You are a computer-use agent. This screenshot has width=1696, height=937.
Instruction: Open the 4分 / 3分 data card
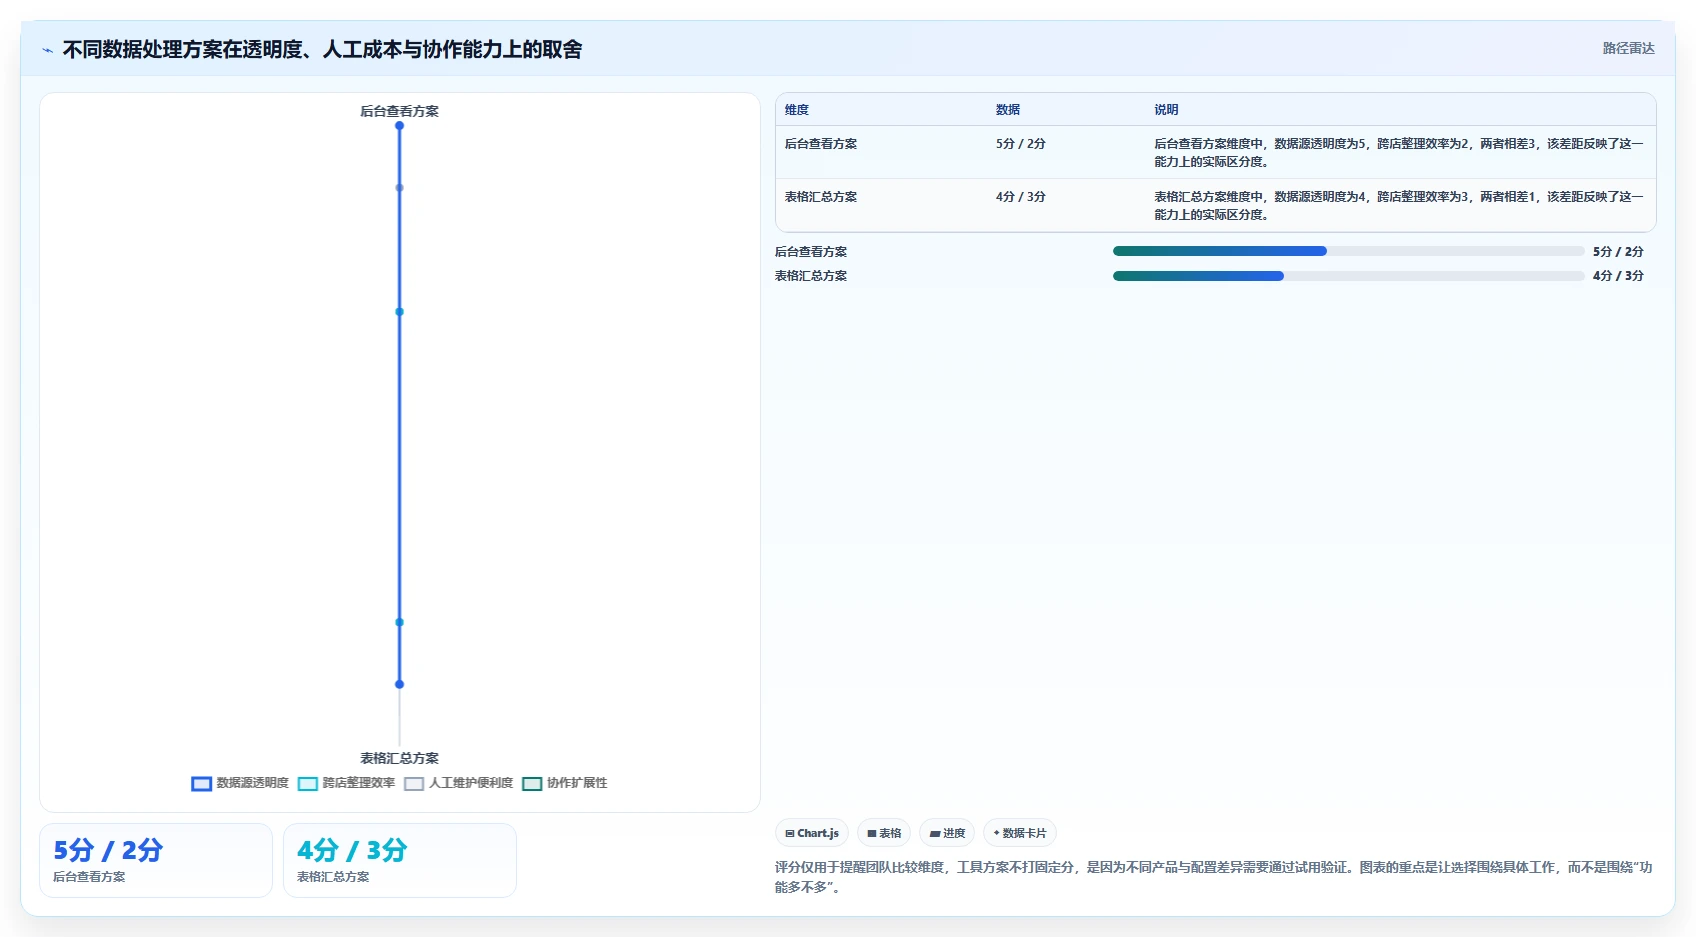[400, 861]
